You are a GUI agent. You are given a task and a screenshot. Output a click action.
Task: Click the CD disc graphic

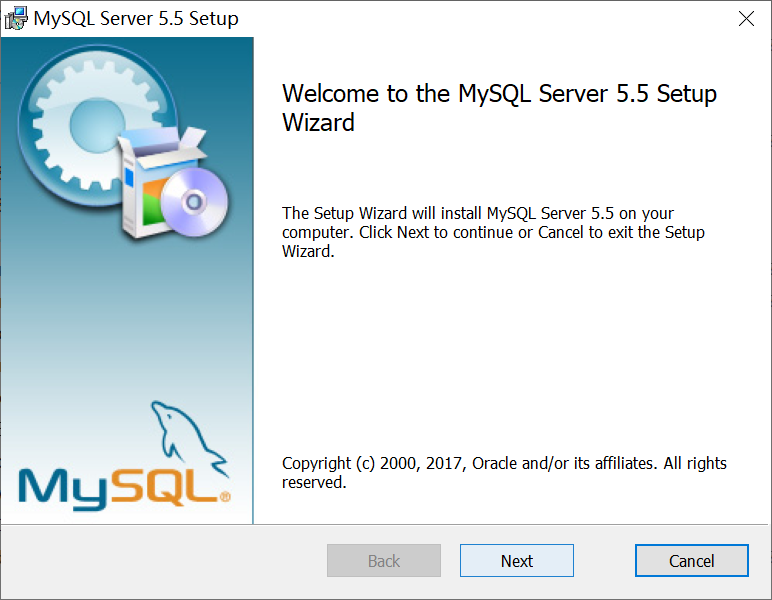click(197, 200)
